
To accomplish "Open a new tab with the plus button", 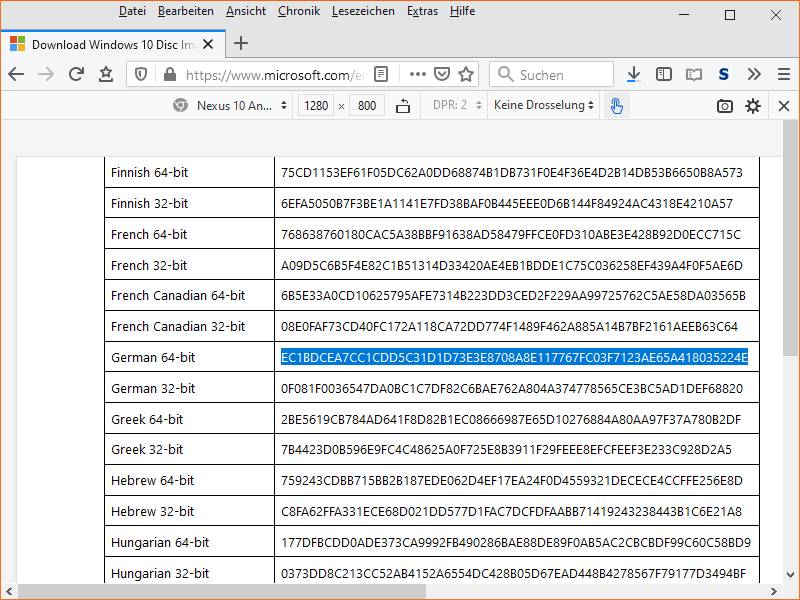I will [x=241, y=44].
